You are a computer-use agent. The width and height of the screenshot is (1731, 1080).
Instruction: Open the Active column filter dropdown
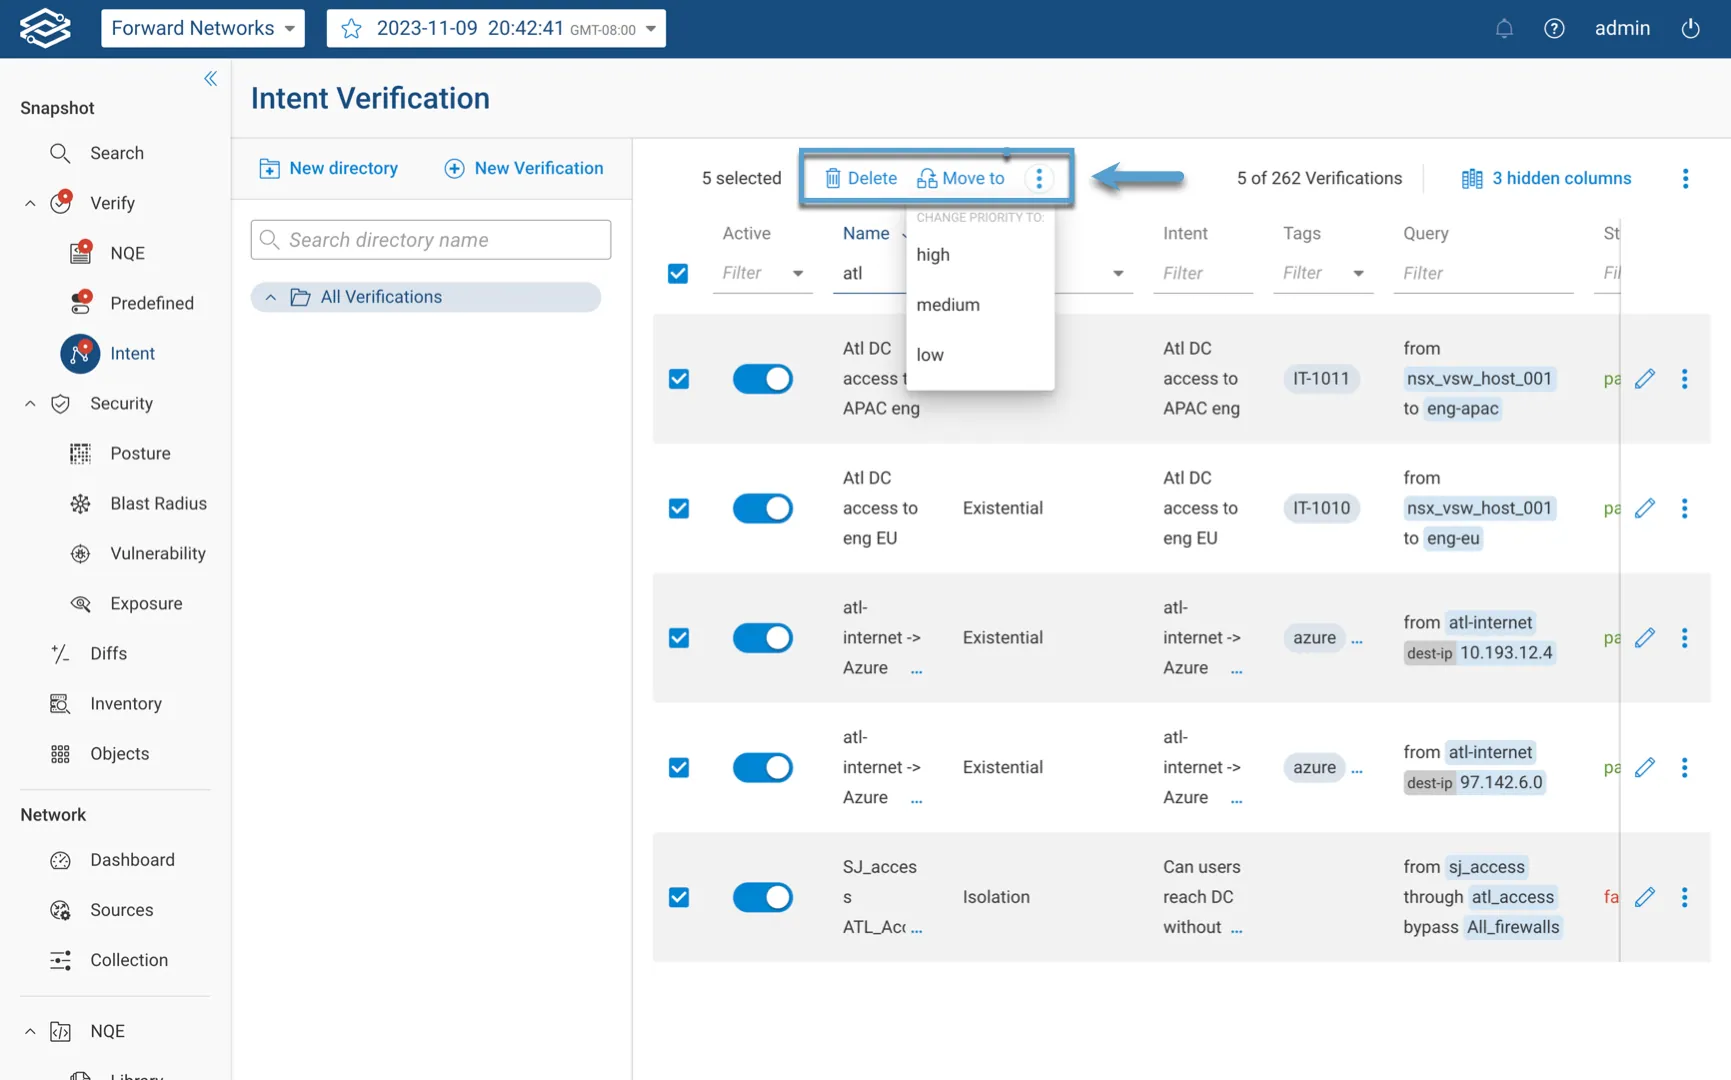click(x=797, y=273)
